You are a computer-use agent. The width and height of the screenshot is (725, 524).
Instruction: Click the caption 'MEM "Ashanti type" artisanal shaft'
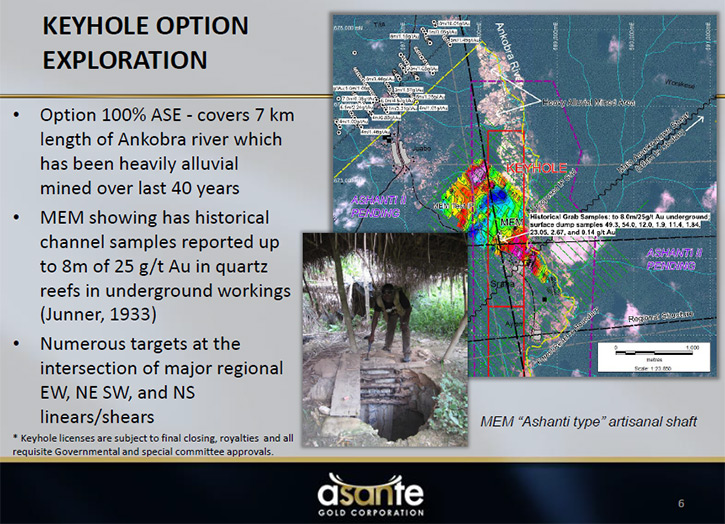[x=588, y=422]
